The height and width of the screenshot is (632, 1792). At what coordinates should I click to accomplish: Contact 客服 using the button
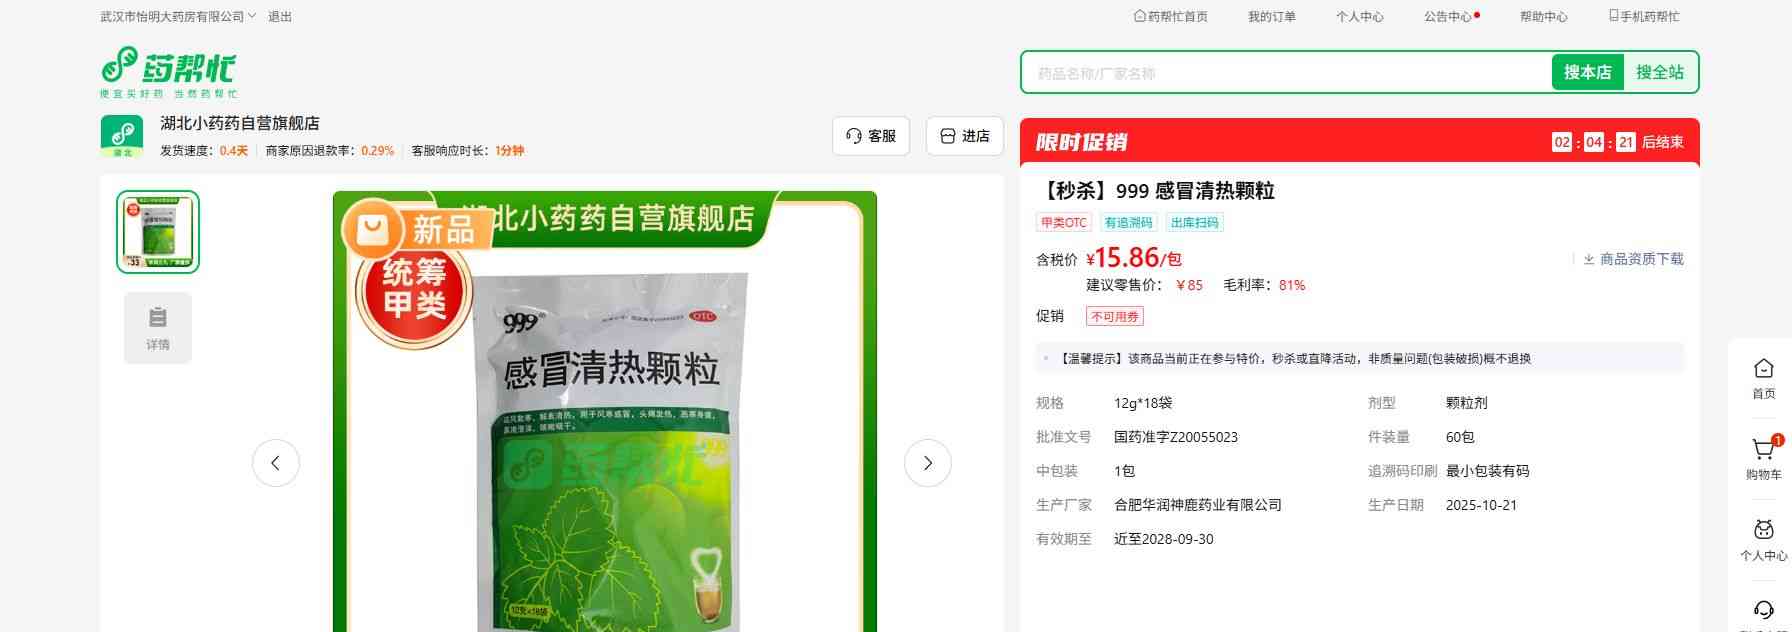pos(870,136)
